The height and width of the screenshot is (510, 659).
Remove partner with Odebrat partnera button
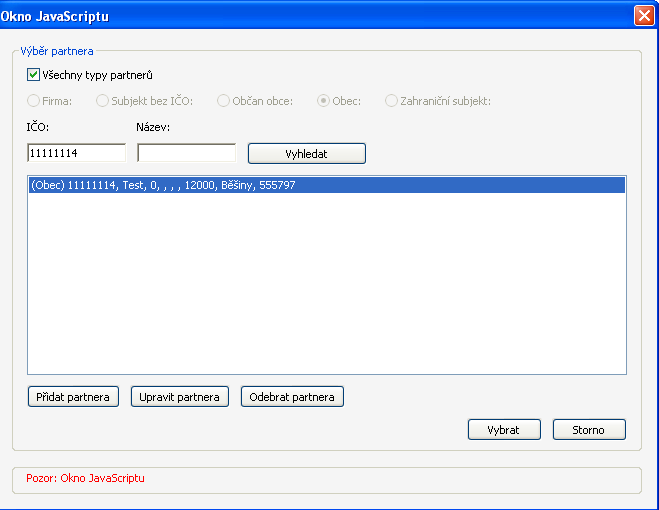tap(292, 396)
